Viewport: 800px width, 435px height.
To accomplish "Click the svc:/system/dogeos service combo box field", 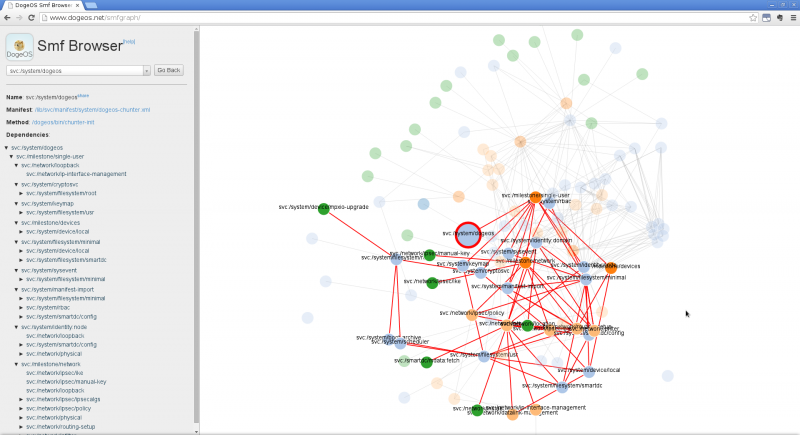I will click(x=74, y=70).
